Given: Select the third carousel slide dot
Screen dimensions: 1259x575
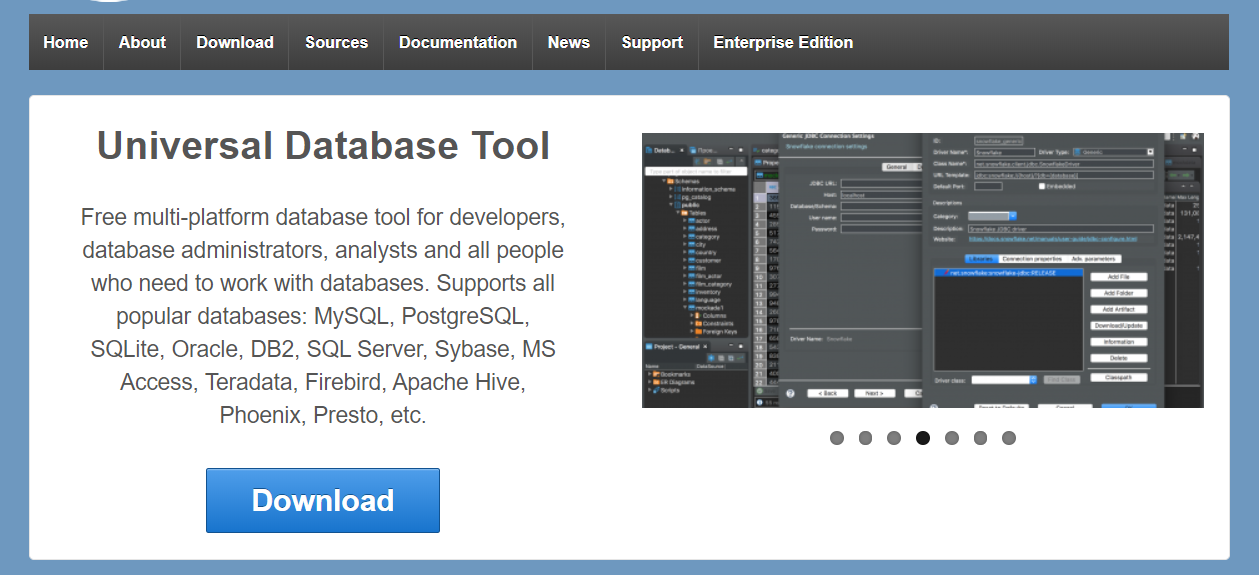Looking at the screenshot, I should (894, 438).
